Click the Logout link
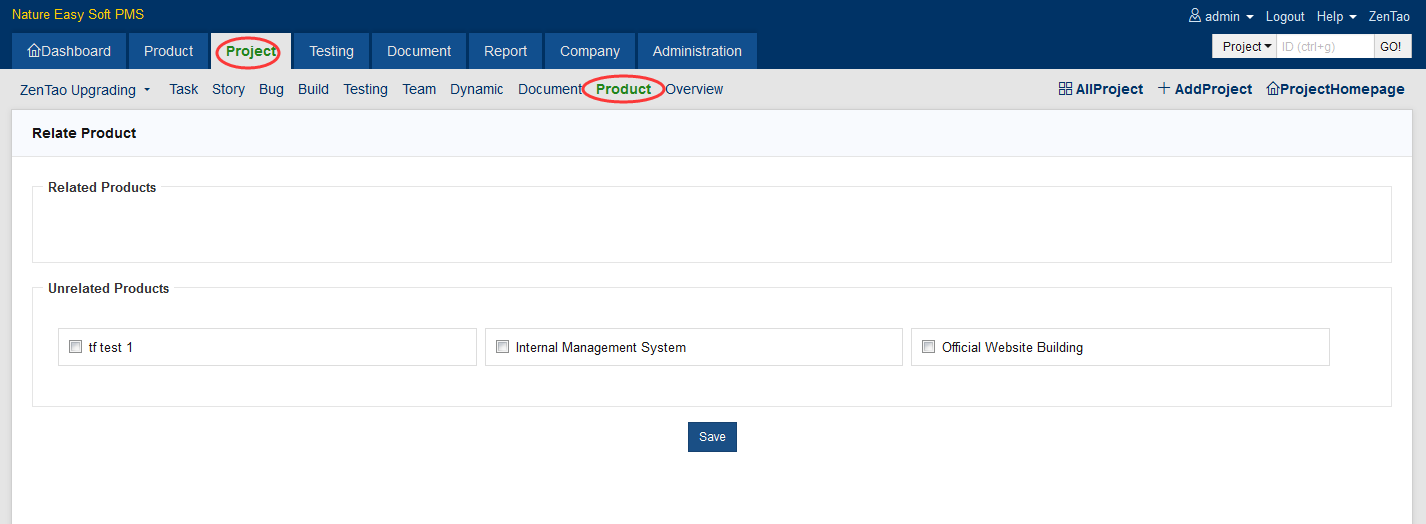Viewport: 1426px width, 524px height. click(x=1285, y=16)
